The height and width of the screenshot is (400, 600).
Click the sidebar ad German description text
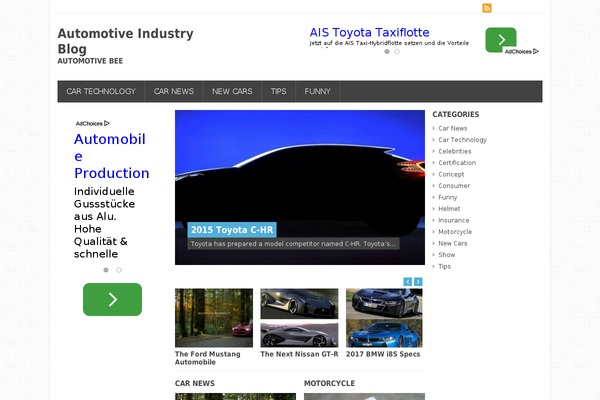104,222
